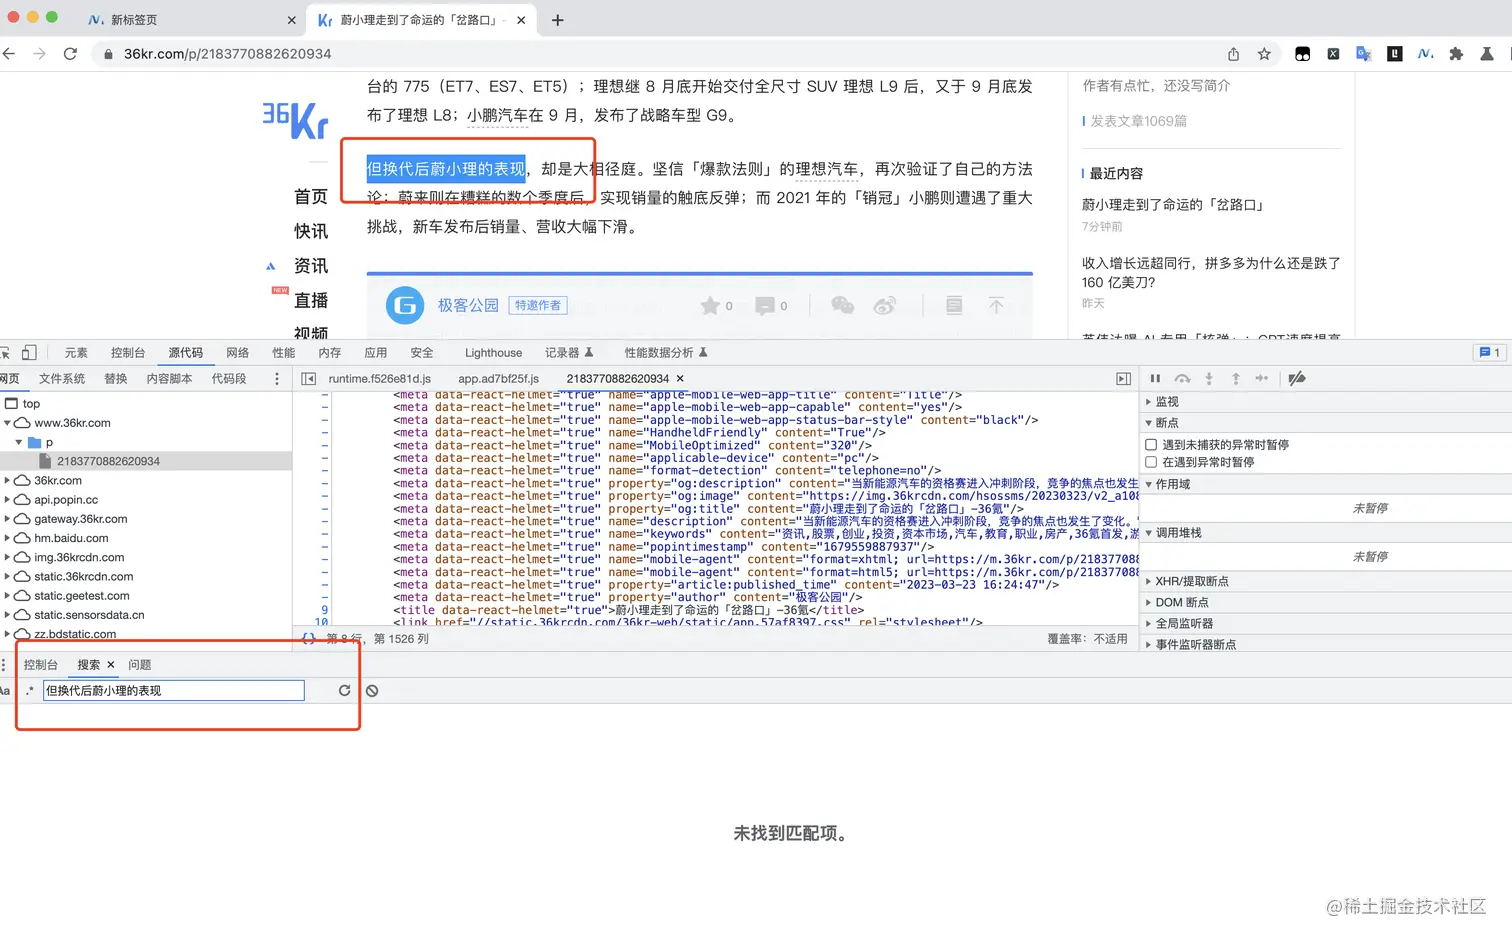Open the app.ad7bf25f.js source tab

pyautogui.click(x=498, y=378)
